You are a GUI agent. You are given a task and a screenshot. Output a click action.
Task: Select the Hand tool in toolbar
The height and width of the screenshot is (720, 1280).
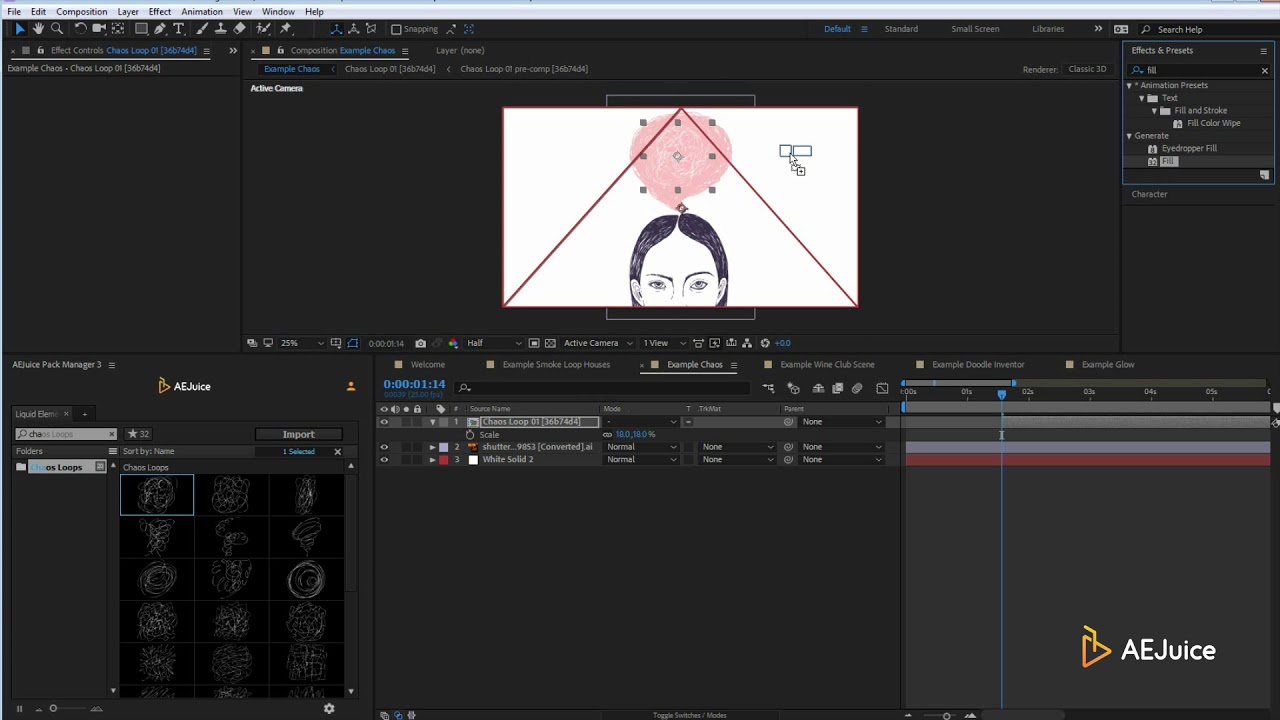pos(38,29)
